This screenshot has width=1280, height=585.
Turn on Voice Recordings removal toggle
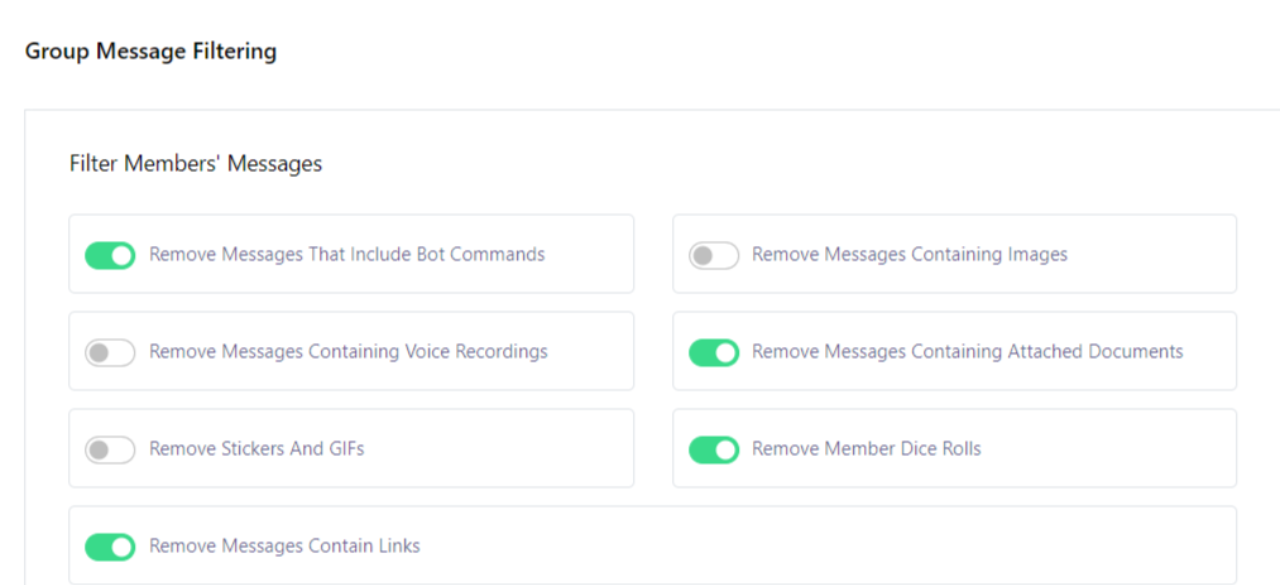point(110,352)
